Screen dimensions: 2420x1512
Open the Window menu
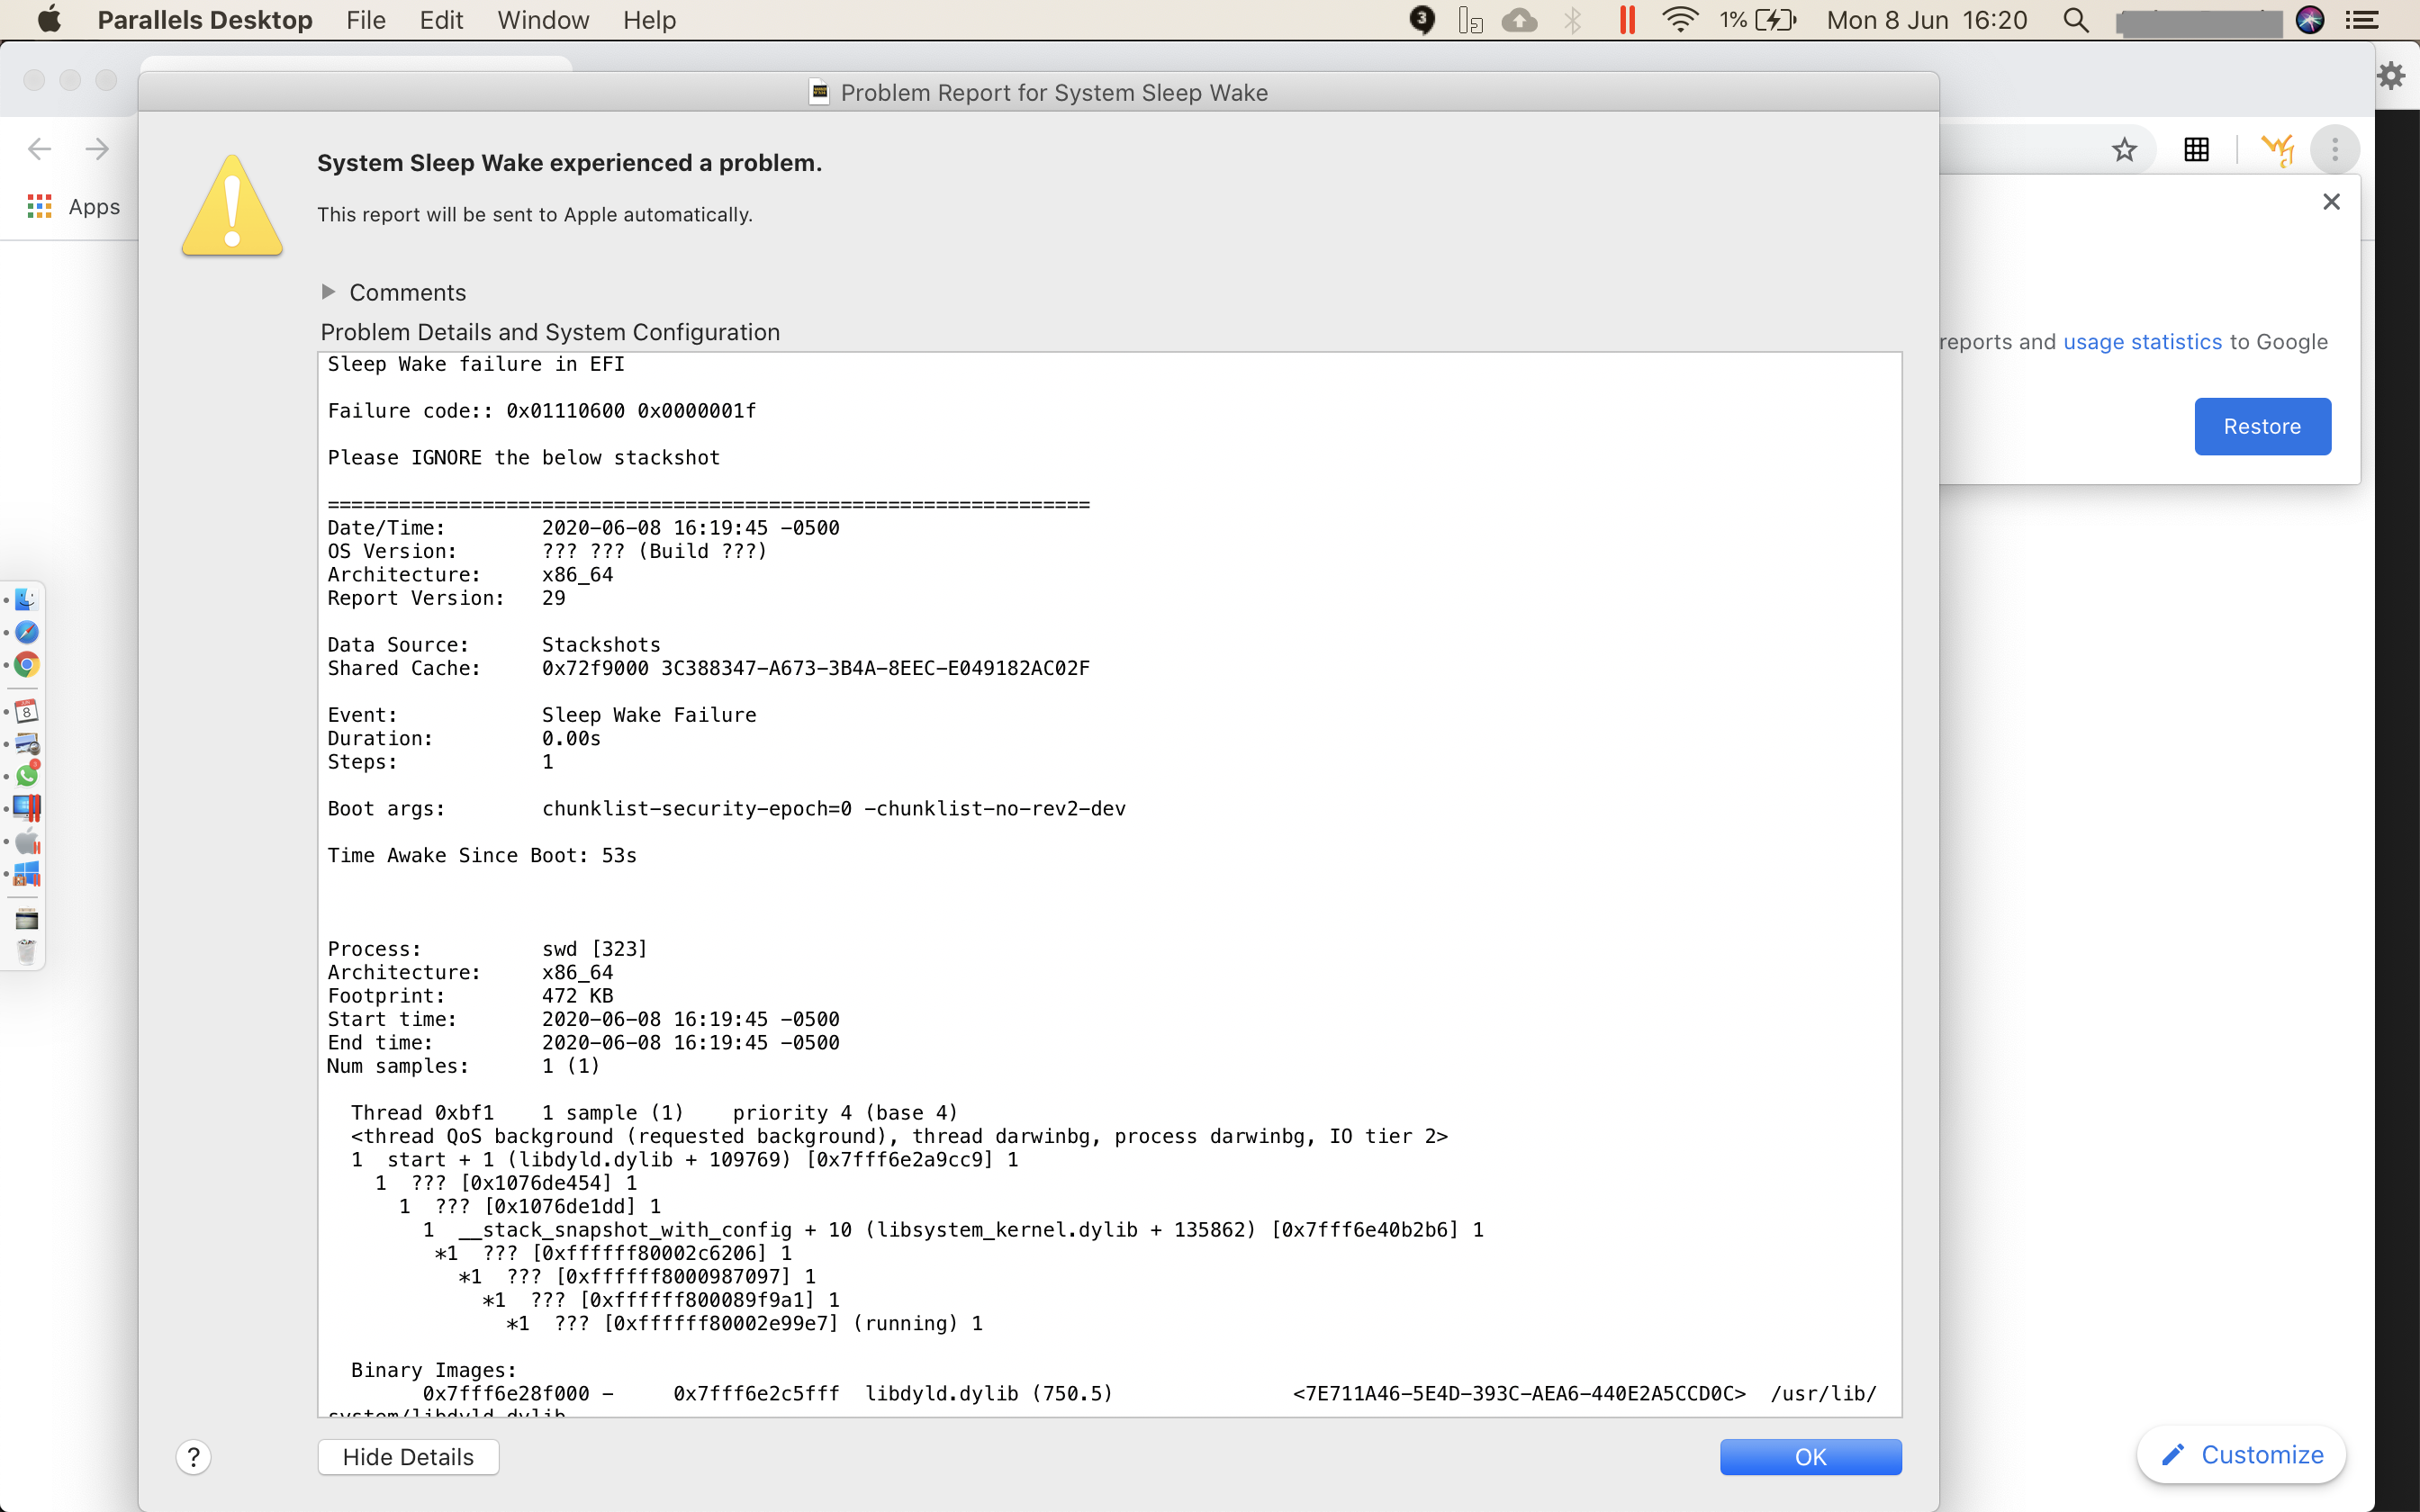point(543,20)
